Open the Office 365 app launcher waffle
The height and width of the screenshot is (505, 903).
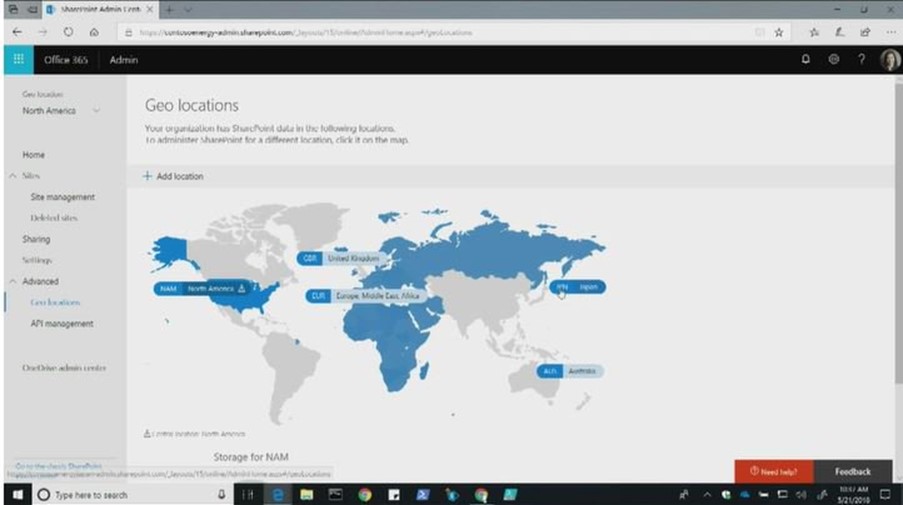[18, 59]
